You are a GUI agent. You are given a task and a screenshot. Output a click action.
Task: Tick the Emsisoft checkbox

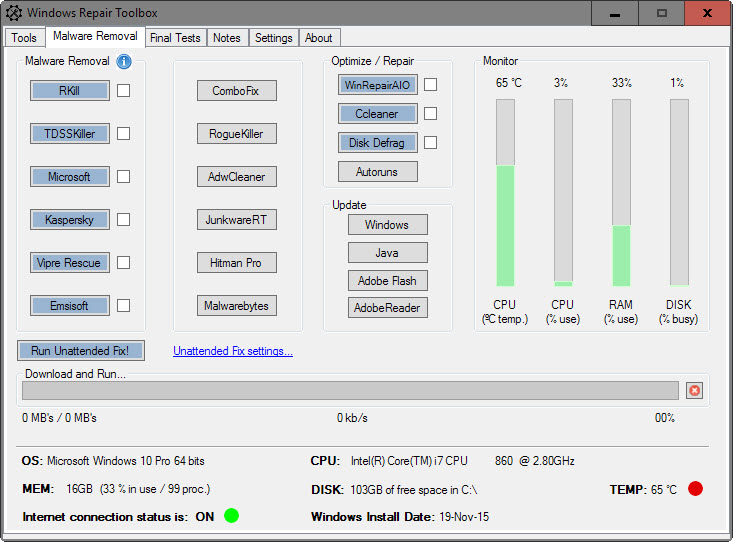tap(123, 305)
